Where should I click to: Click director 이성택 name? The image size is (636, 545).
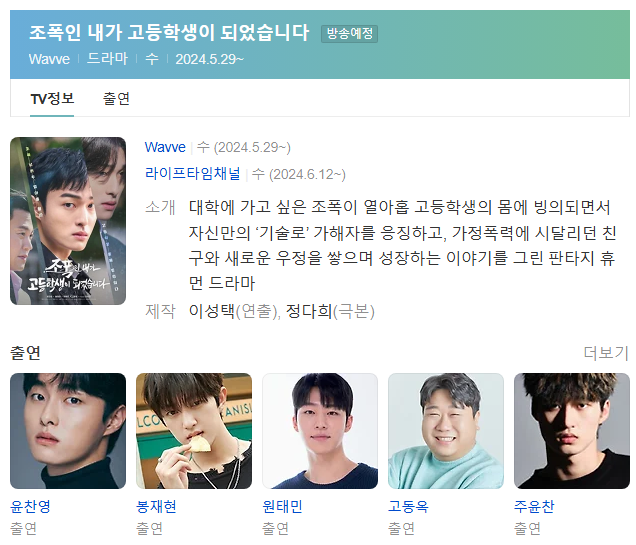tap(212, 311)
